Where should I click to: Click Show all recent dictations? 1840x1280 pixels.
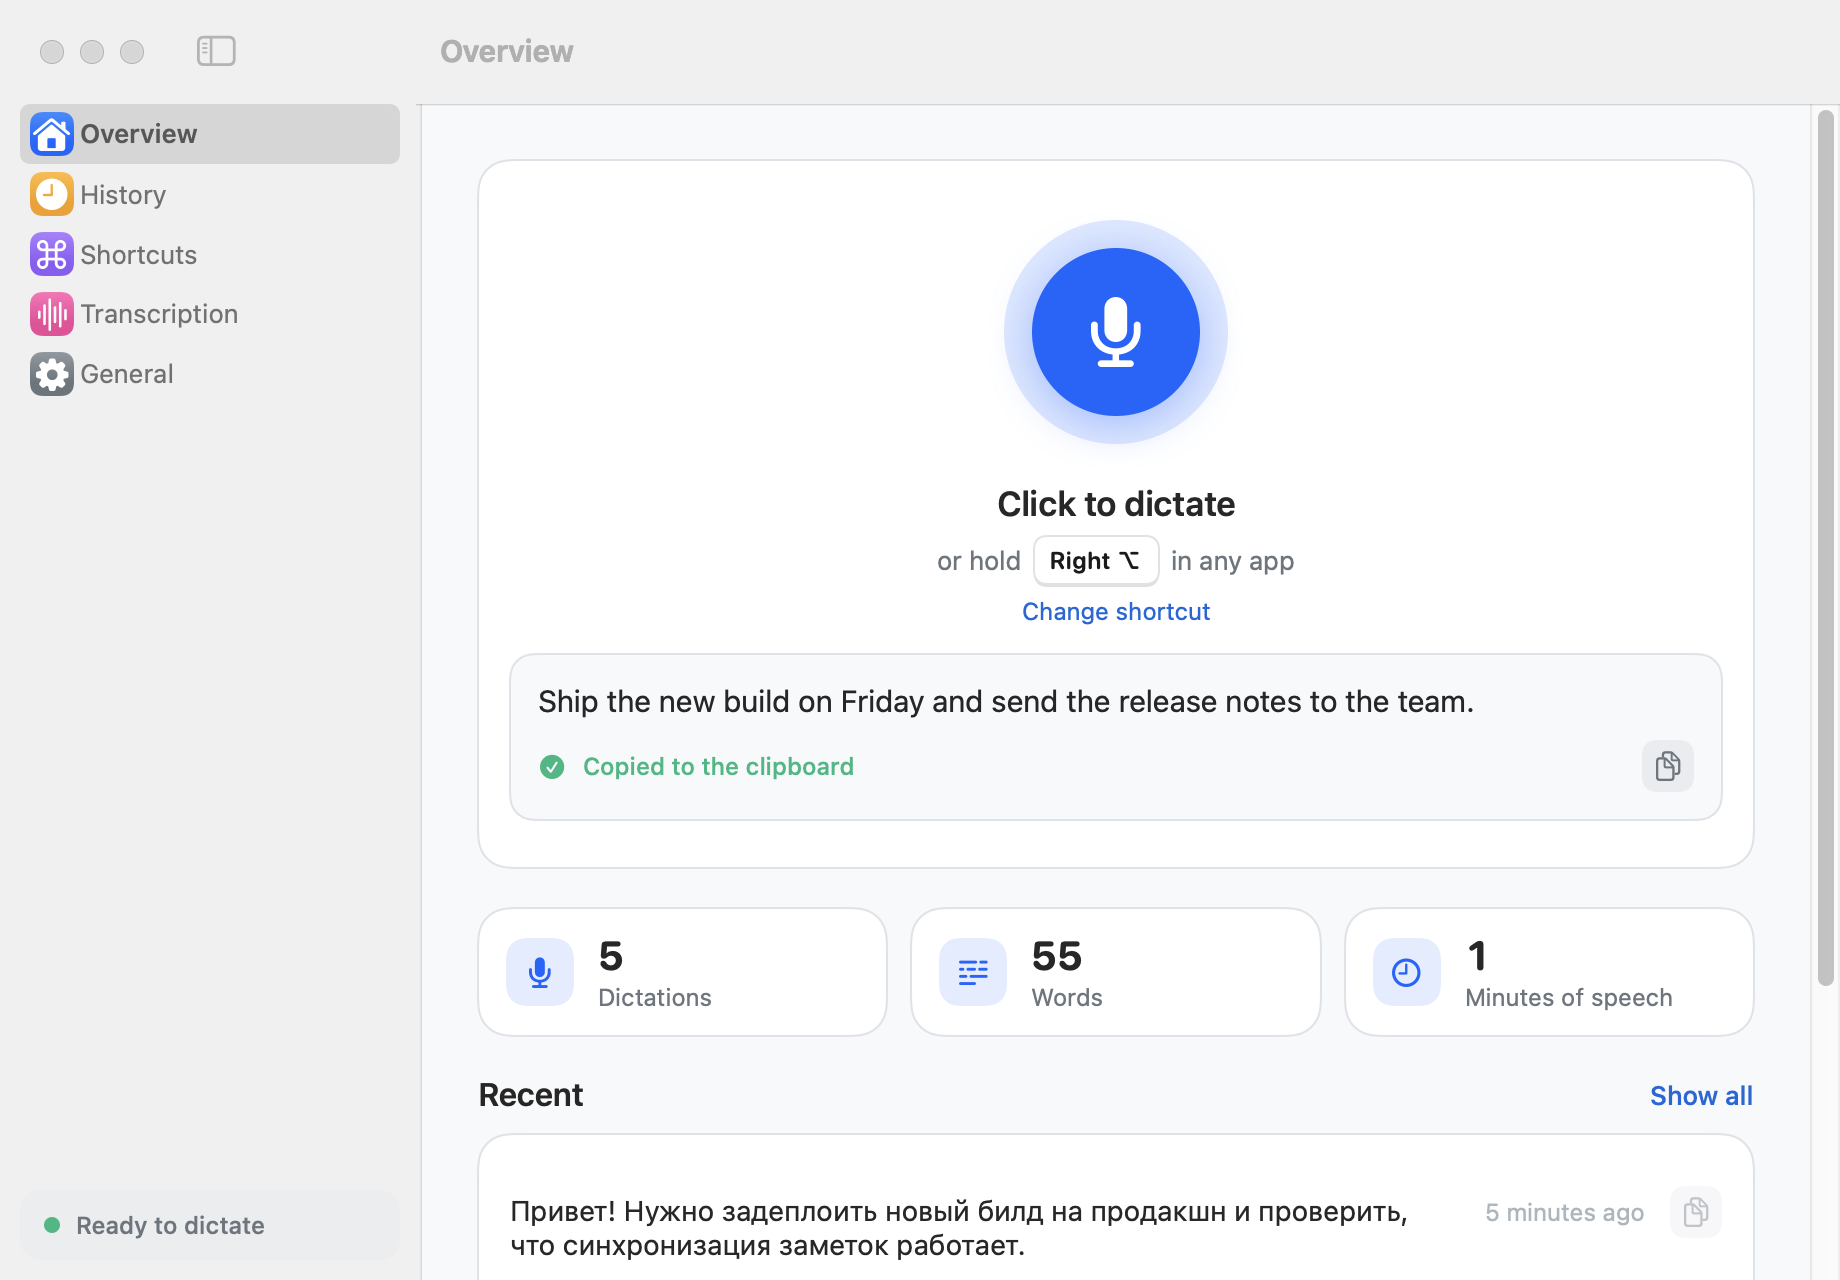pyautogui.click(x=1701, y=1096)
